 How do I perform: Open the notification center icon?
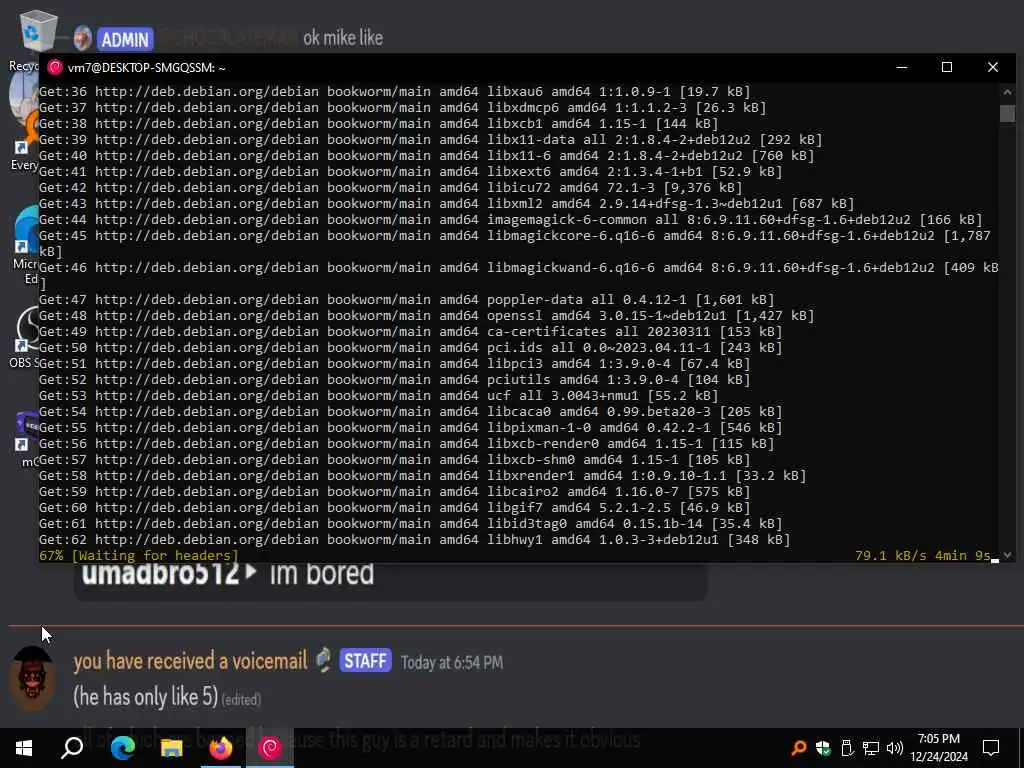(991, 748)
